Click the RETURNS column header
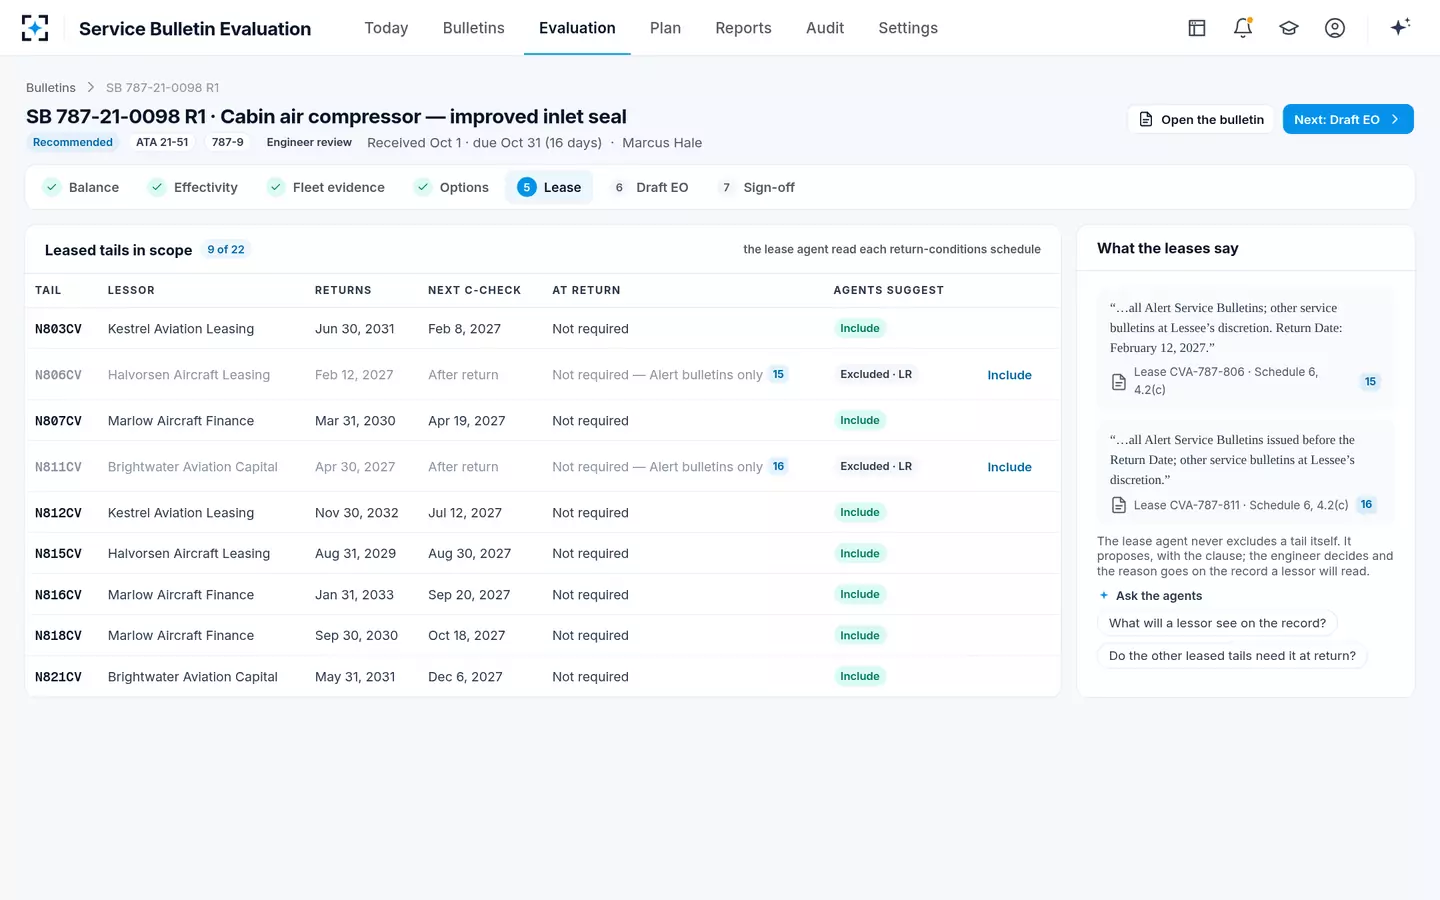Image resolution: width=1440 pixels, height=900 pixels. tap(343, 290)
